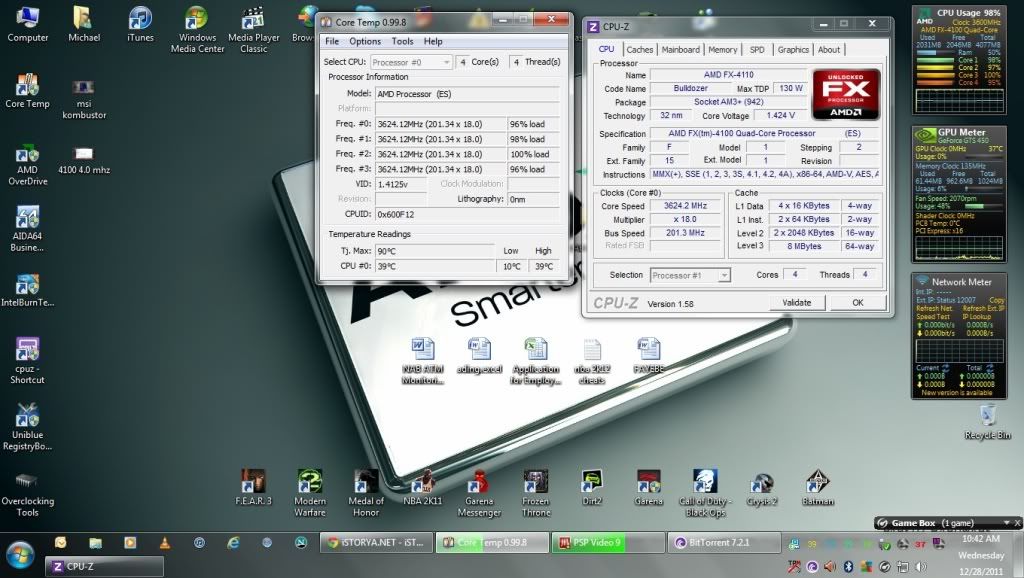Launch iTunes from the desktop
This screenshot has width=1024, height=578.
(140, 24)
